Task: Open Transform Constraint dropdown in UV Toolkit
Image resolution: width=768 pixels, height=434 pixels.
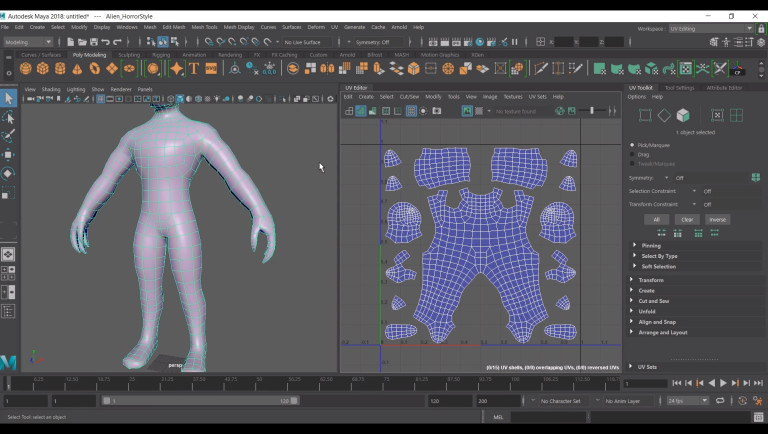Action: (x=694, y=204)
